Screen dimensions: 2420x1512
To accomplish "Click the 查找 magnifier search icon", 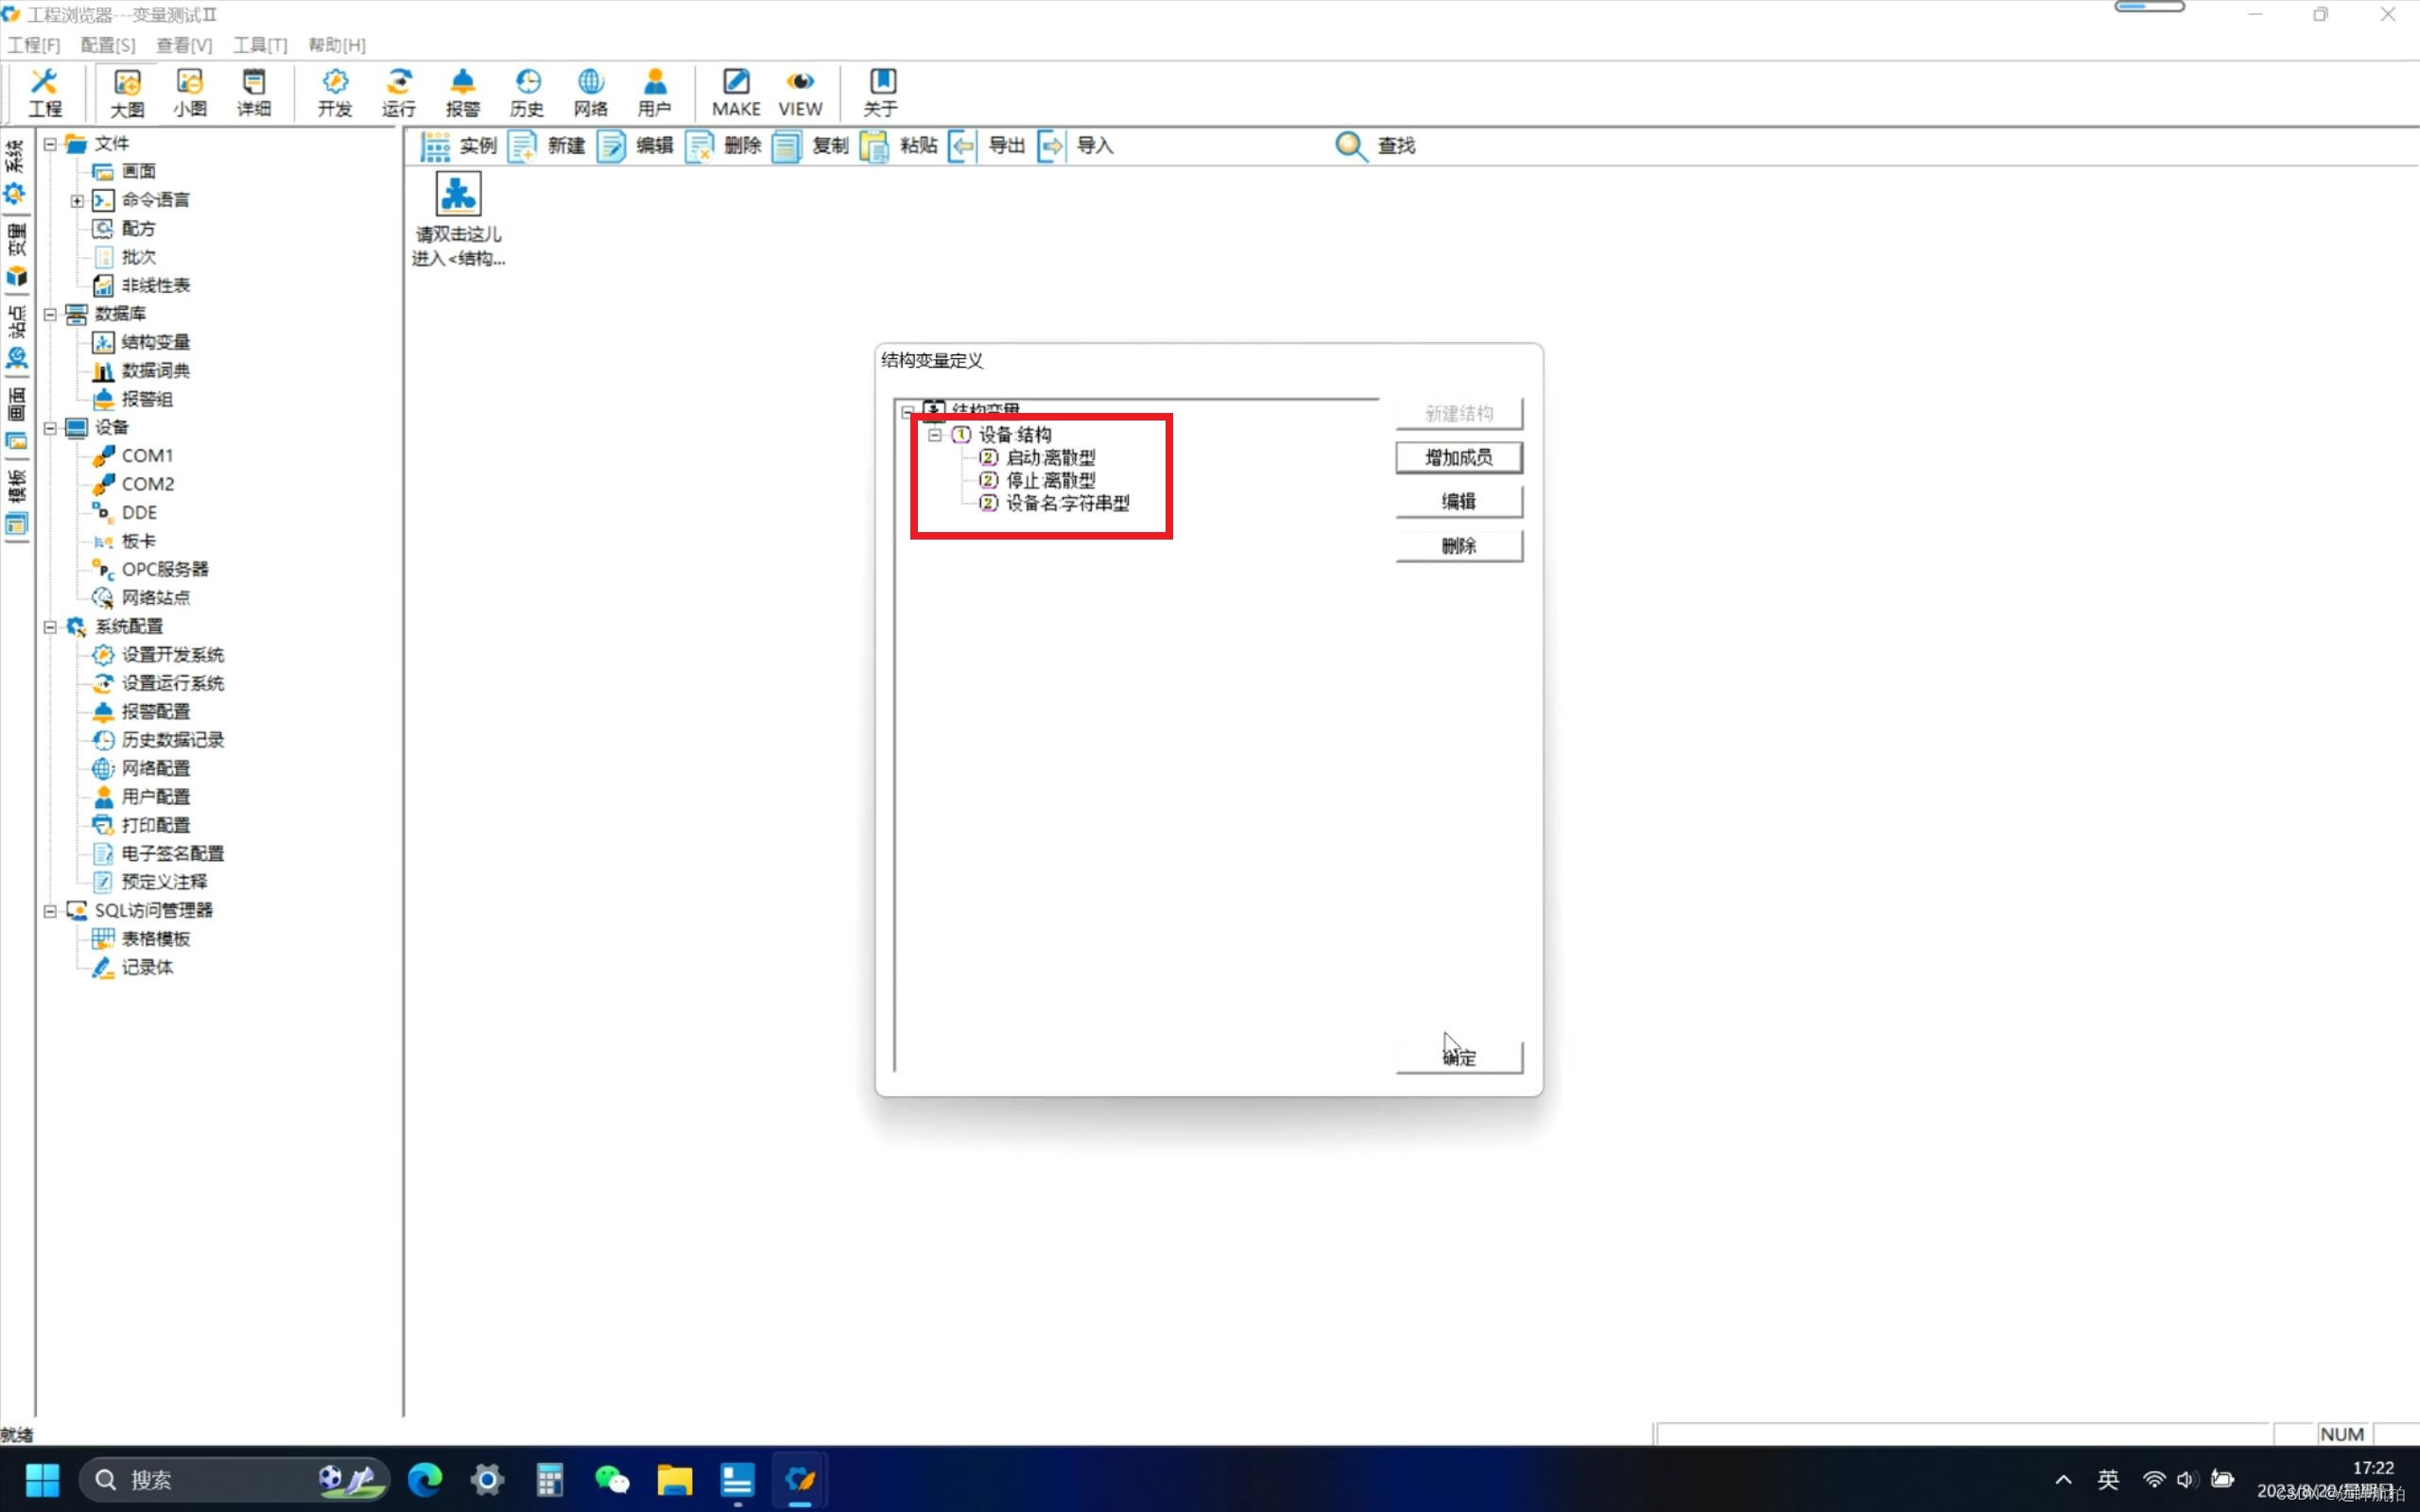I will pyautogui.click(x=1350, y=146).
